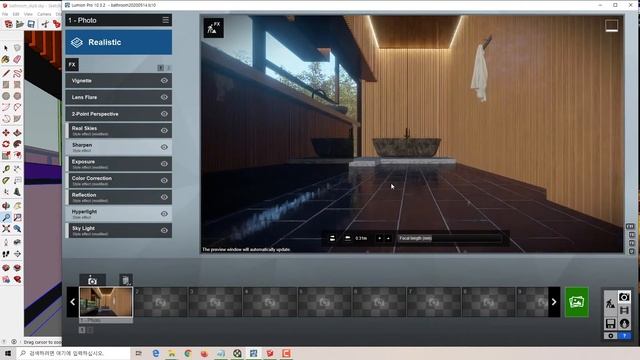Click the Windows taskbar search box
The width and height of the screenshot is (640, 360).
[73, 353]
